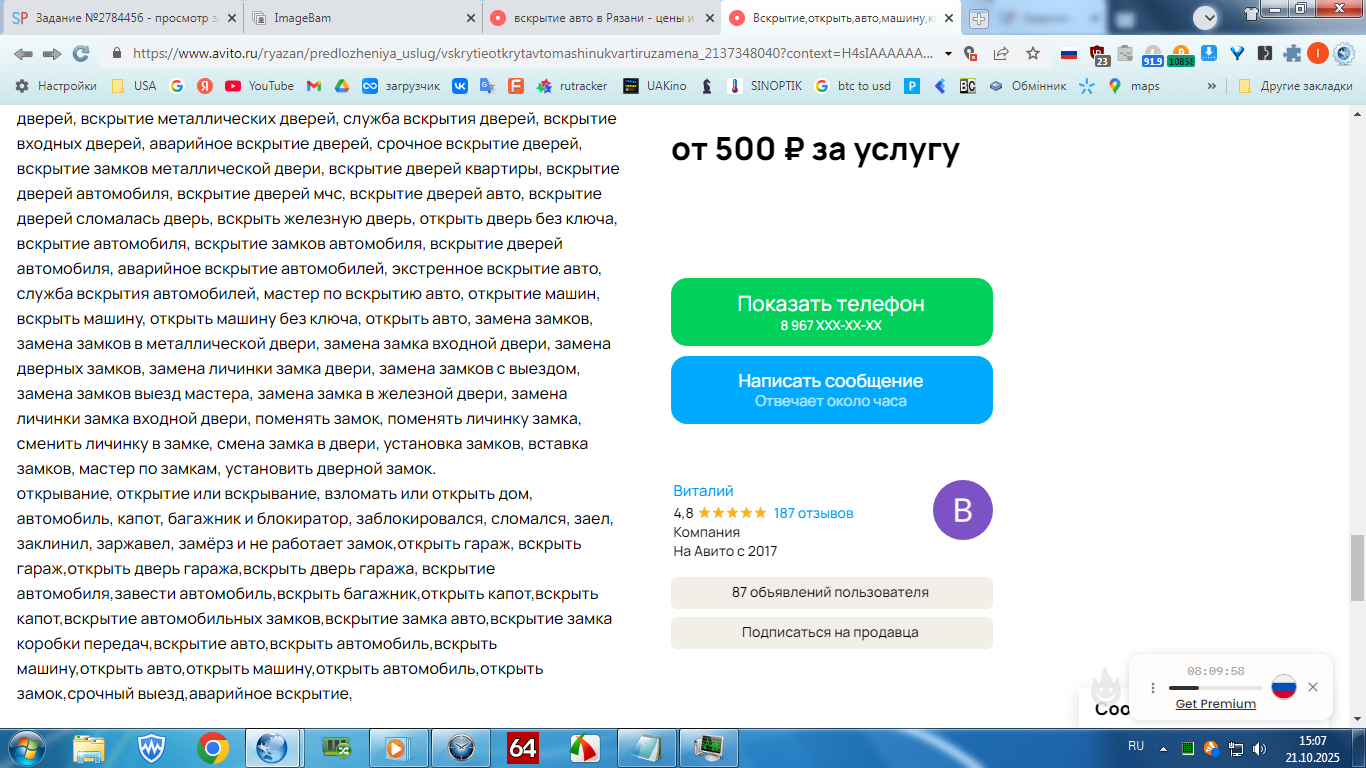This screenshot has width=1366, height=768.
Task: Open the Windows Start menu
Action: click(x=25, y=747)
